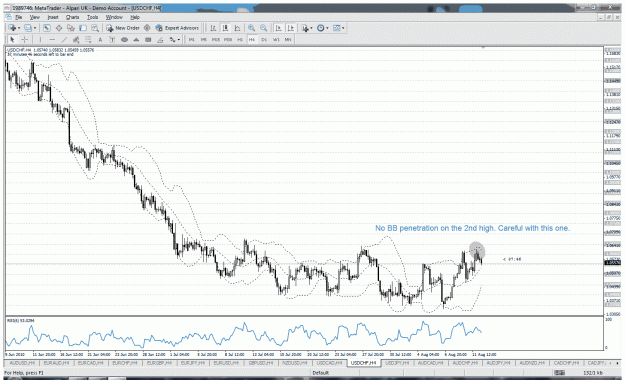
Task: Switch chart to Bar Chart mode
Action: [x=213, y=28]
